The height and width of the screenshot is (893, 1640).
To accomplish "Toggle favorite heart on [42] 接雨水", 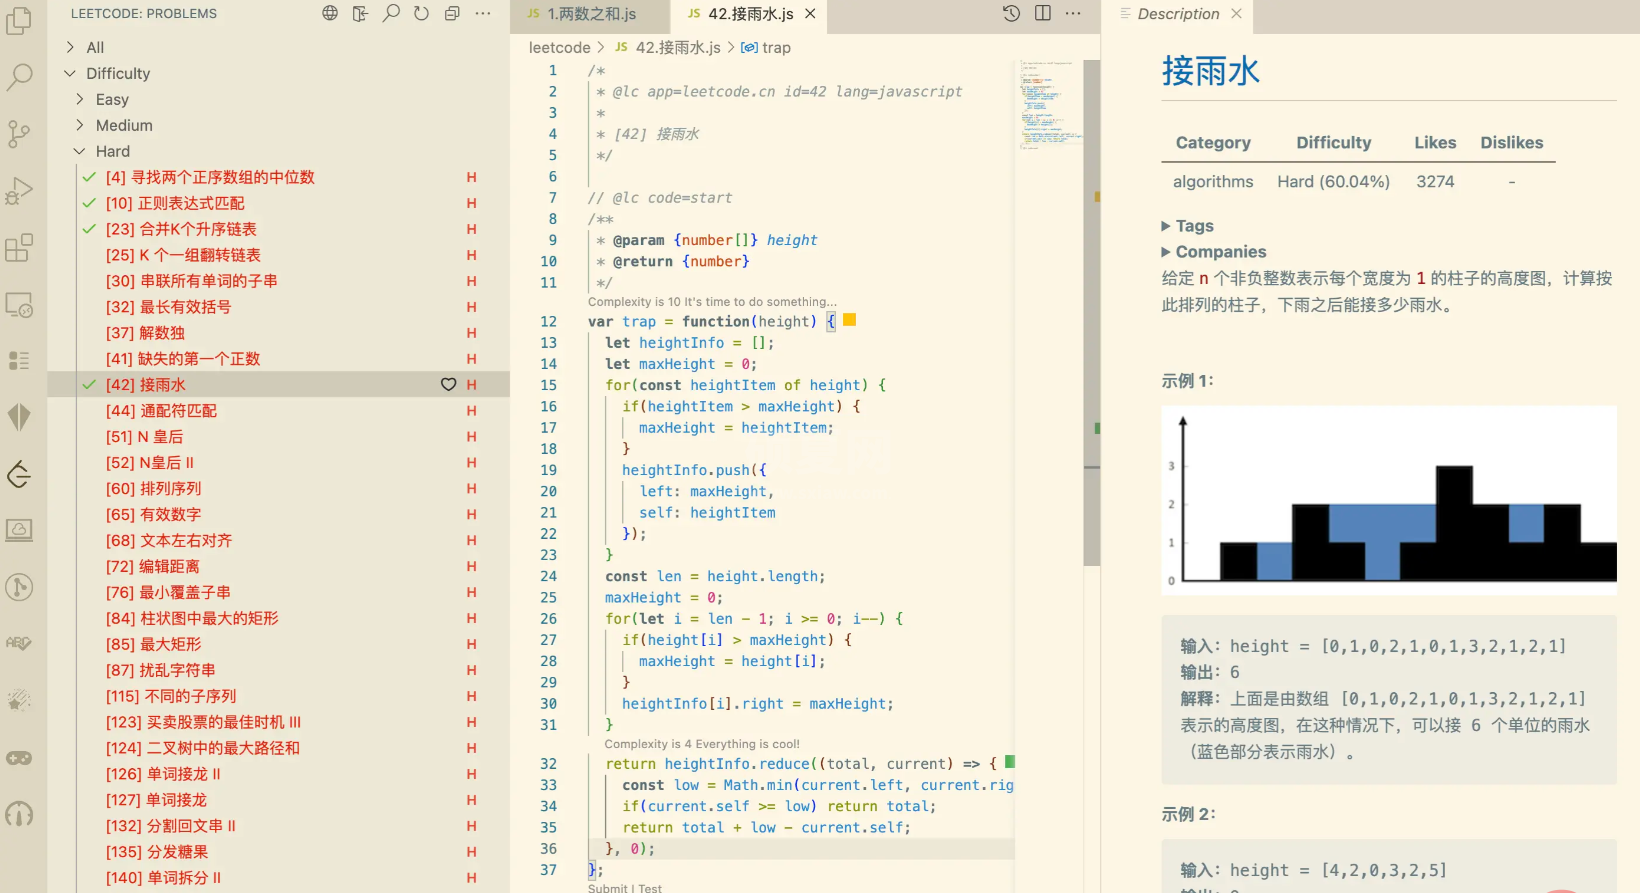I will click(x=448, y=385).
